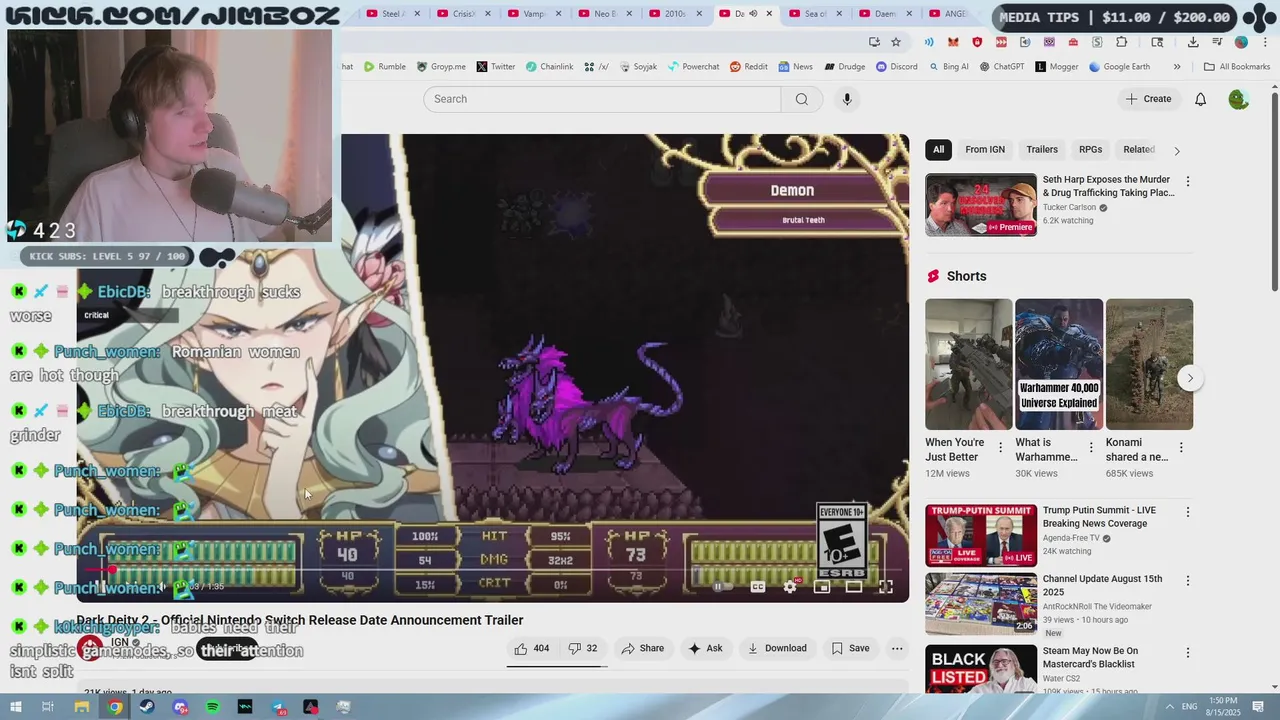Select the From IGN filter chip
Image resolution: width=1280 pixels, height=720 pixels.
(985, 150)
